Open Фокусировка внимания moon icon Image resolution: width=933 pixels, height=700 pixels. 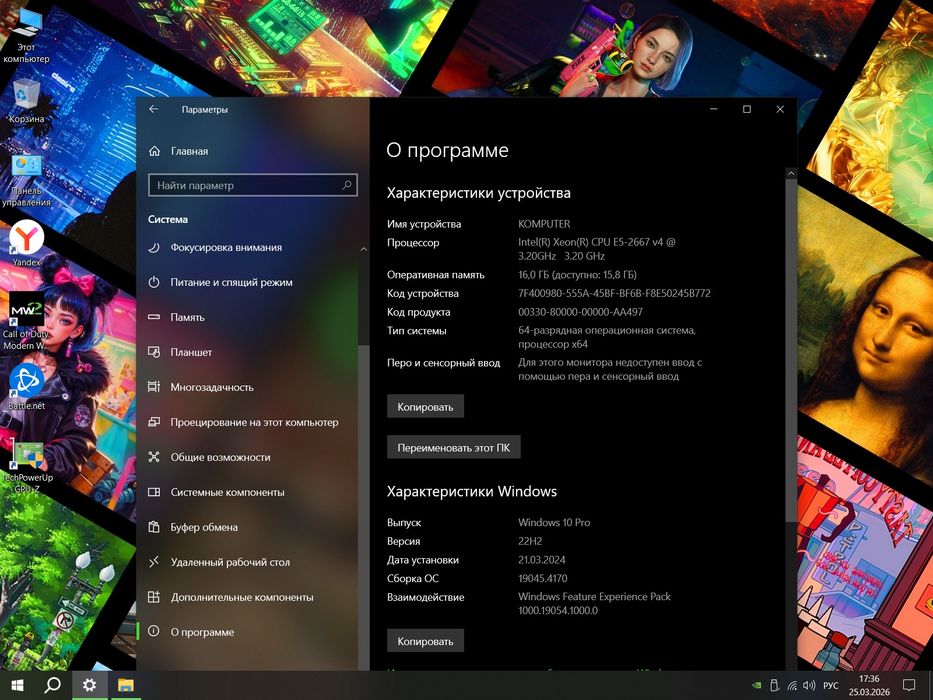coord(154,248)
